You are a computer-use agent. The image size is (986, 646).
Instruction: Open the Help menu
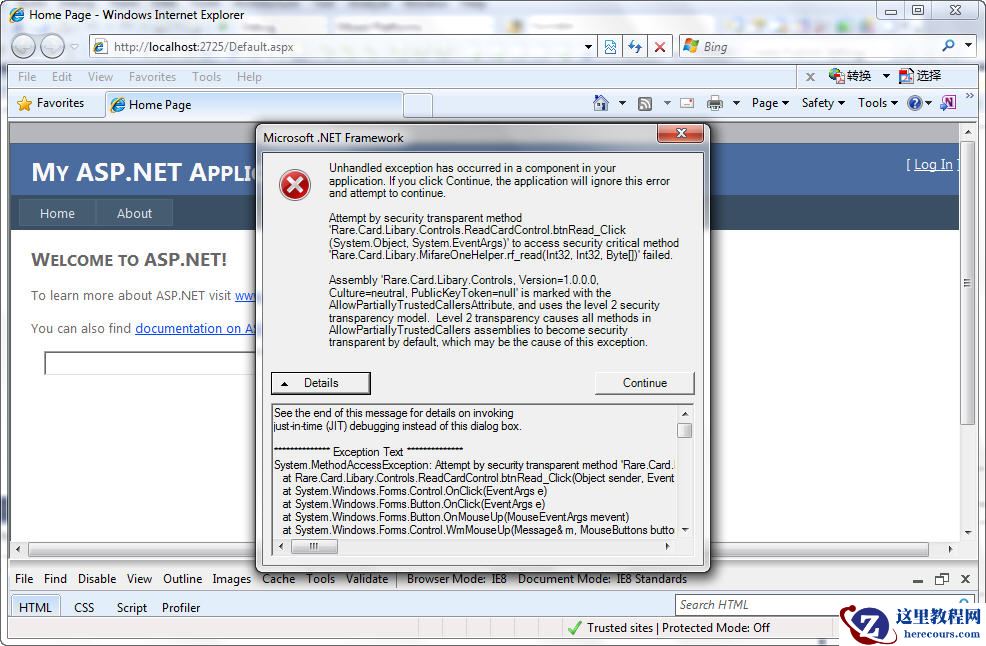coord(249,77)
